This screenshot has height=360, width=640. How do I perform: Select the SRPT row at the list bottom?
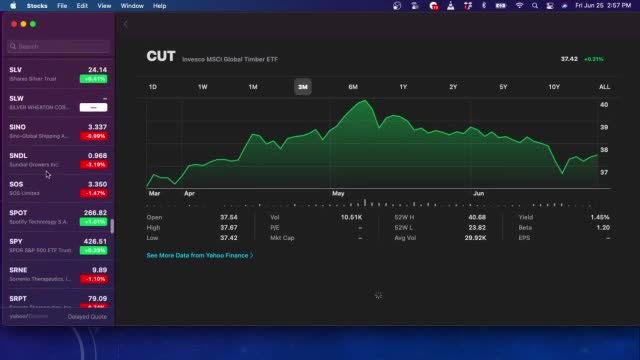(x=58, y=301)
